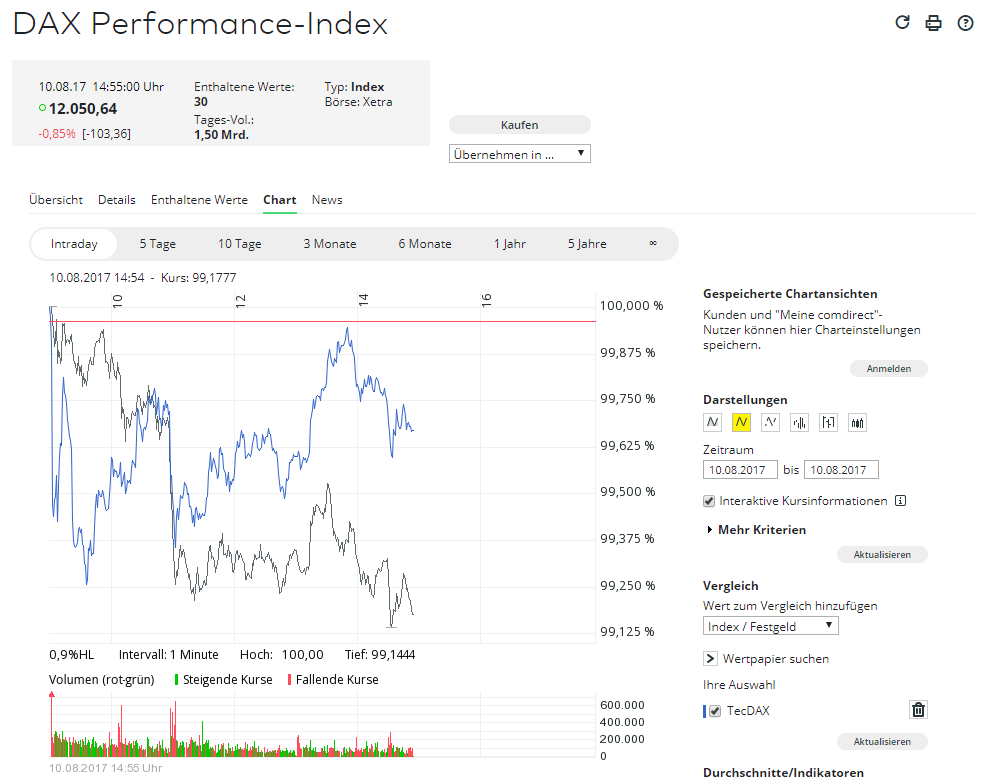Uncheck Interaktive Kursinformationen checkbox

(709, 501)
